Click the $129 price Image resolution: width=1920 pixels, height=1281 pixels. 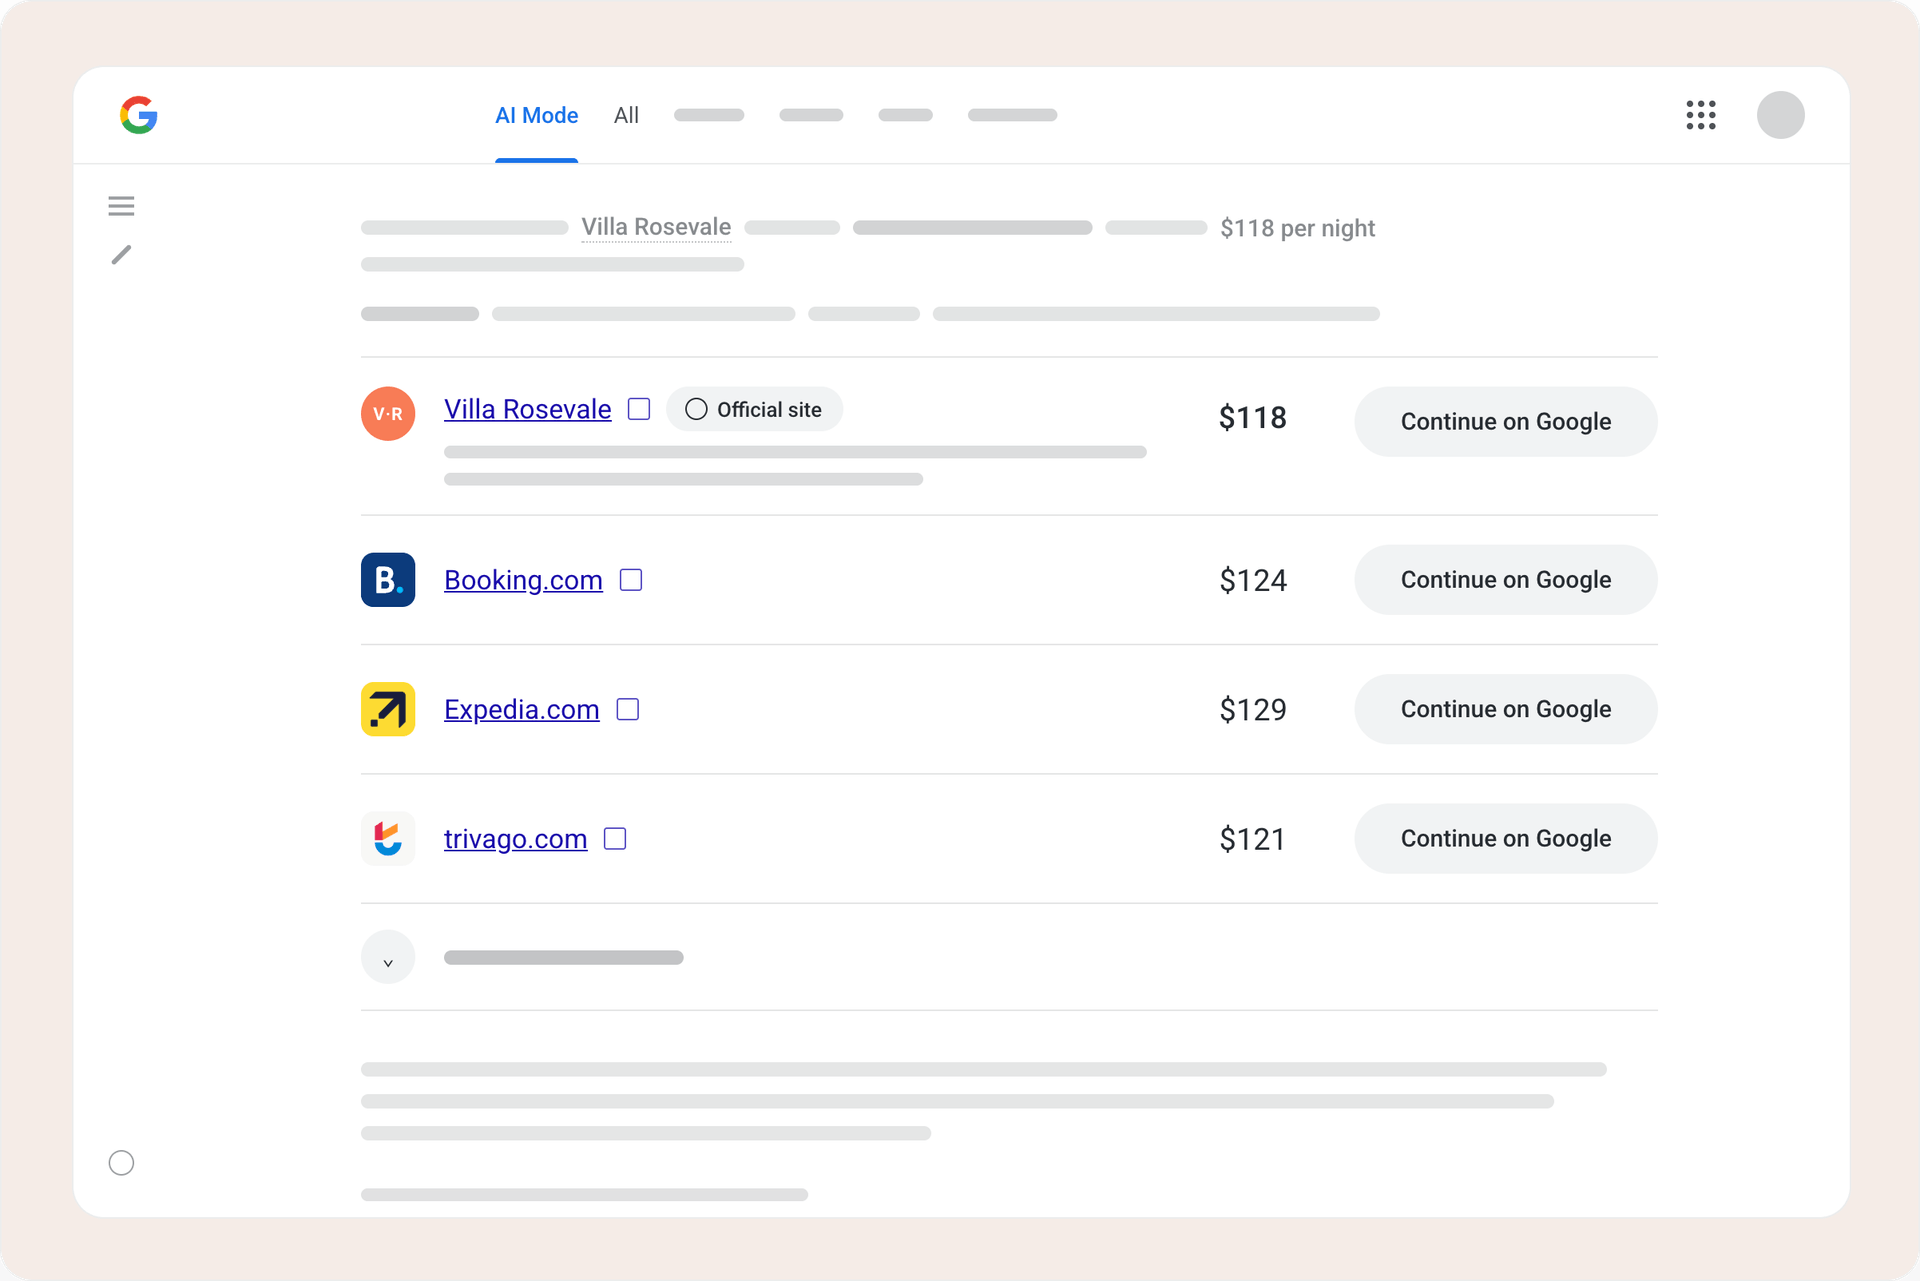click(x=1252, y=709)
